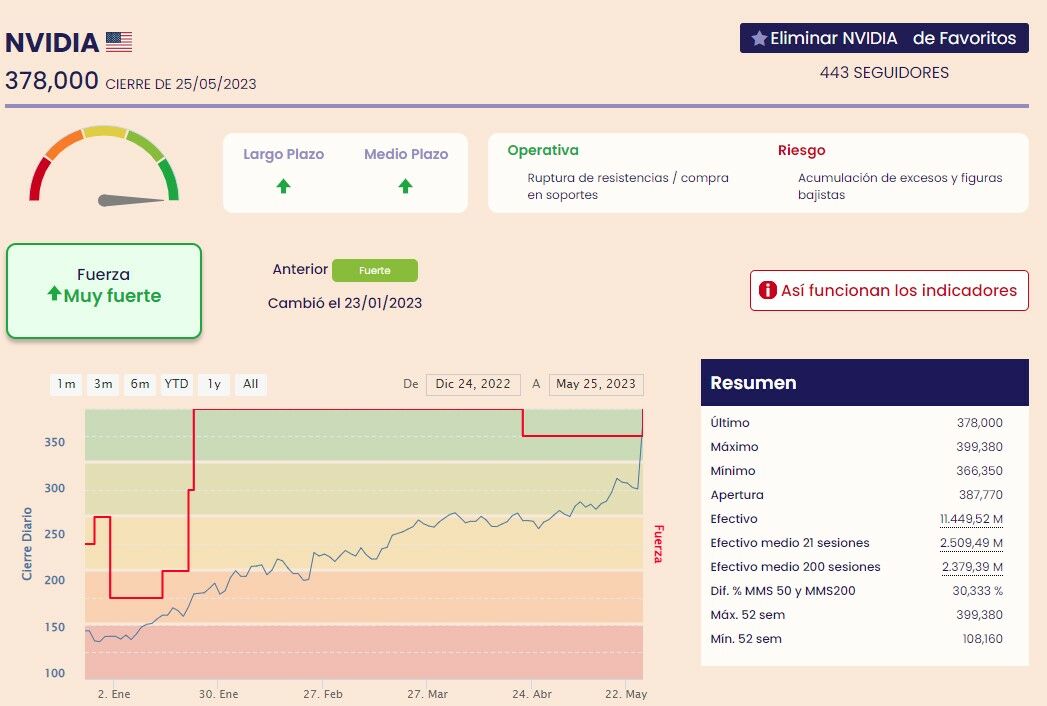The width and height of the screenshot is (1047, 706).
Task: Click the star icon in favorites button
Action: [759, 38]
